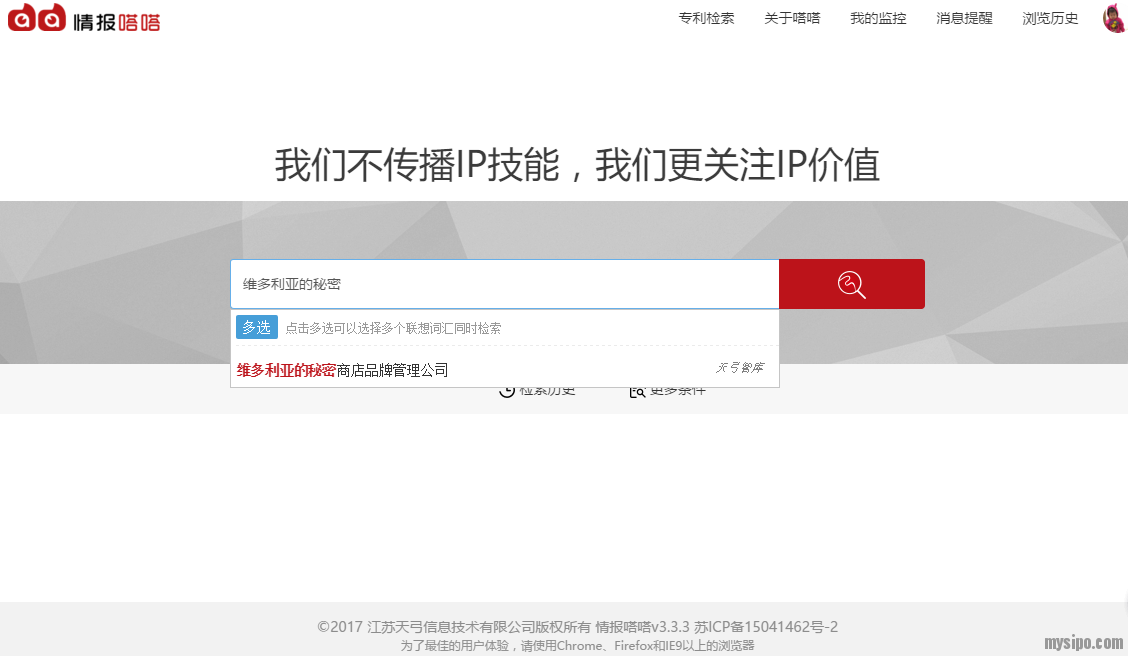Open 我的监控 in the navigation
Image resolution: width=1128 pixels, height=656 pixels.
click(x=878, y=18)
